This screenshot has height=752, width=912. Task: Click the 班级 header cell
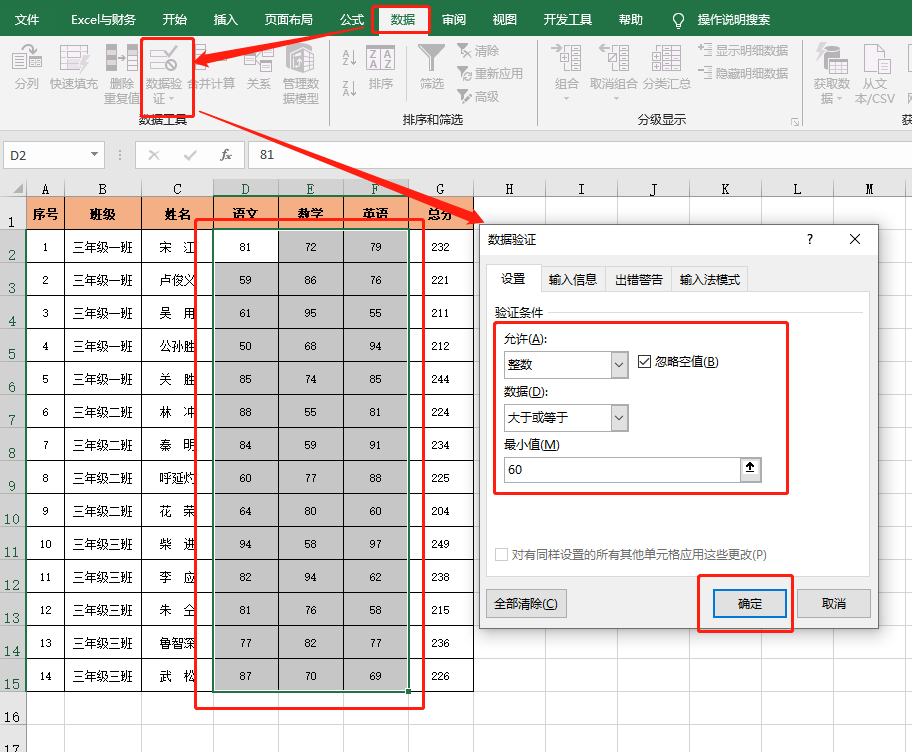pyautogui.click(x=103, y=213)
